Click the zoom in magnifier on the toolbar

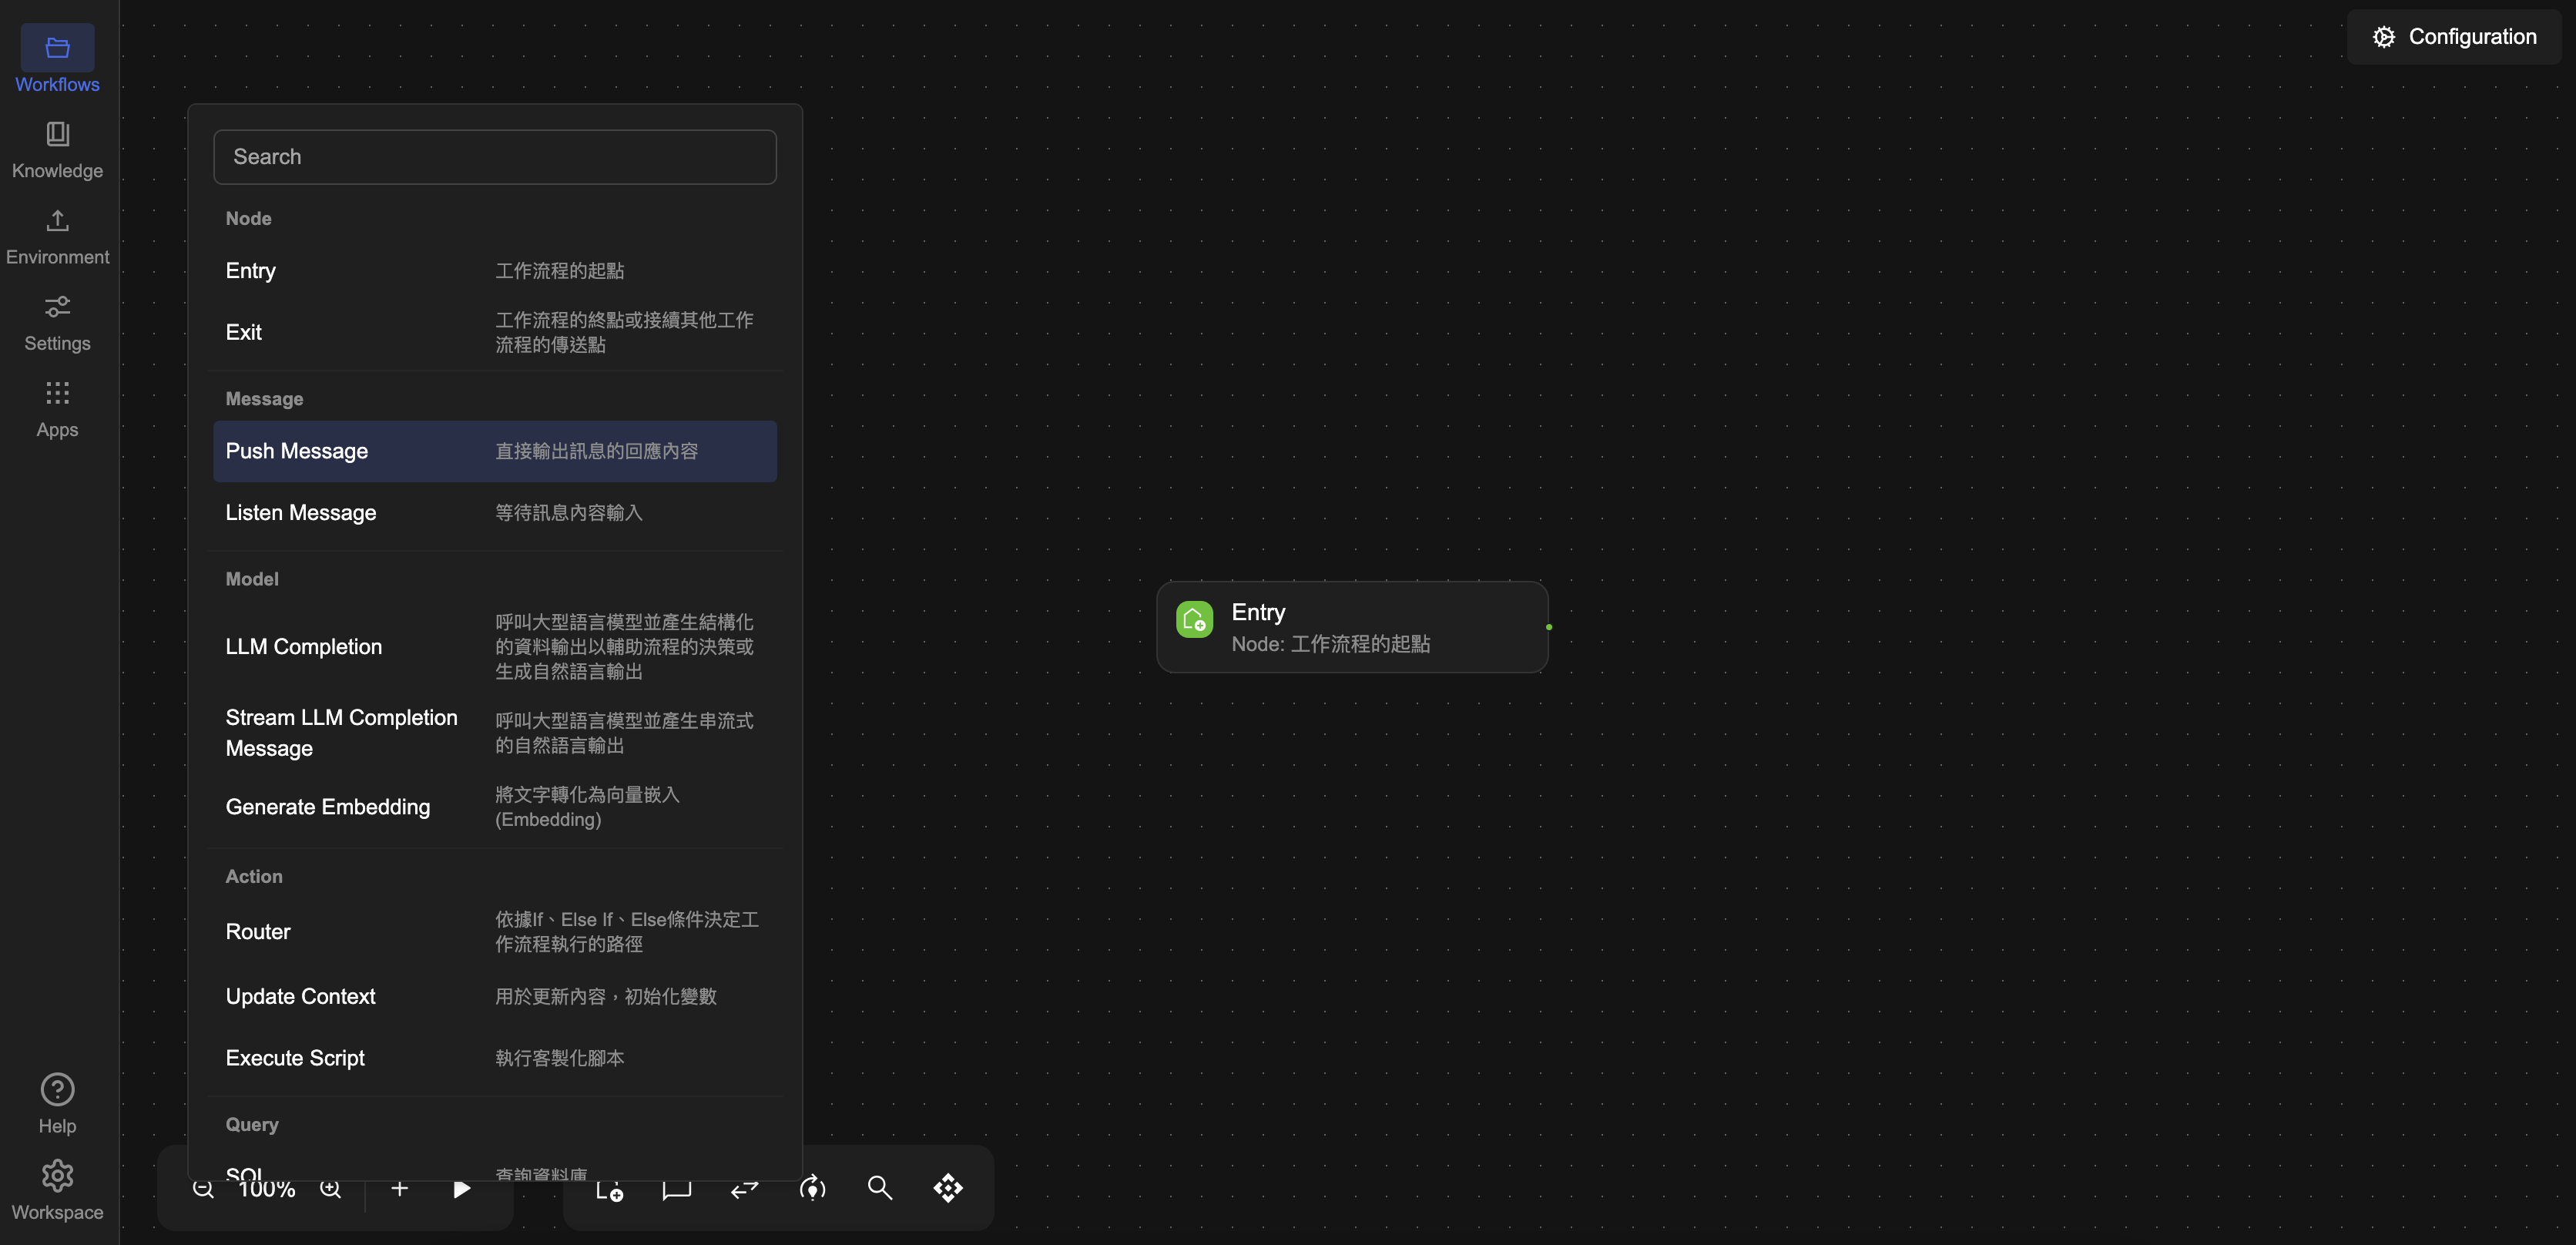(331, 1188)
